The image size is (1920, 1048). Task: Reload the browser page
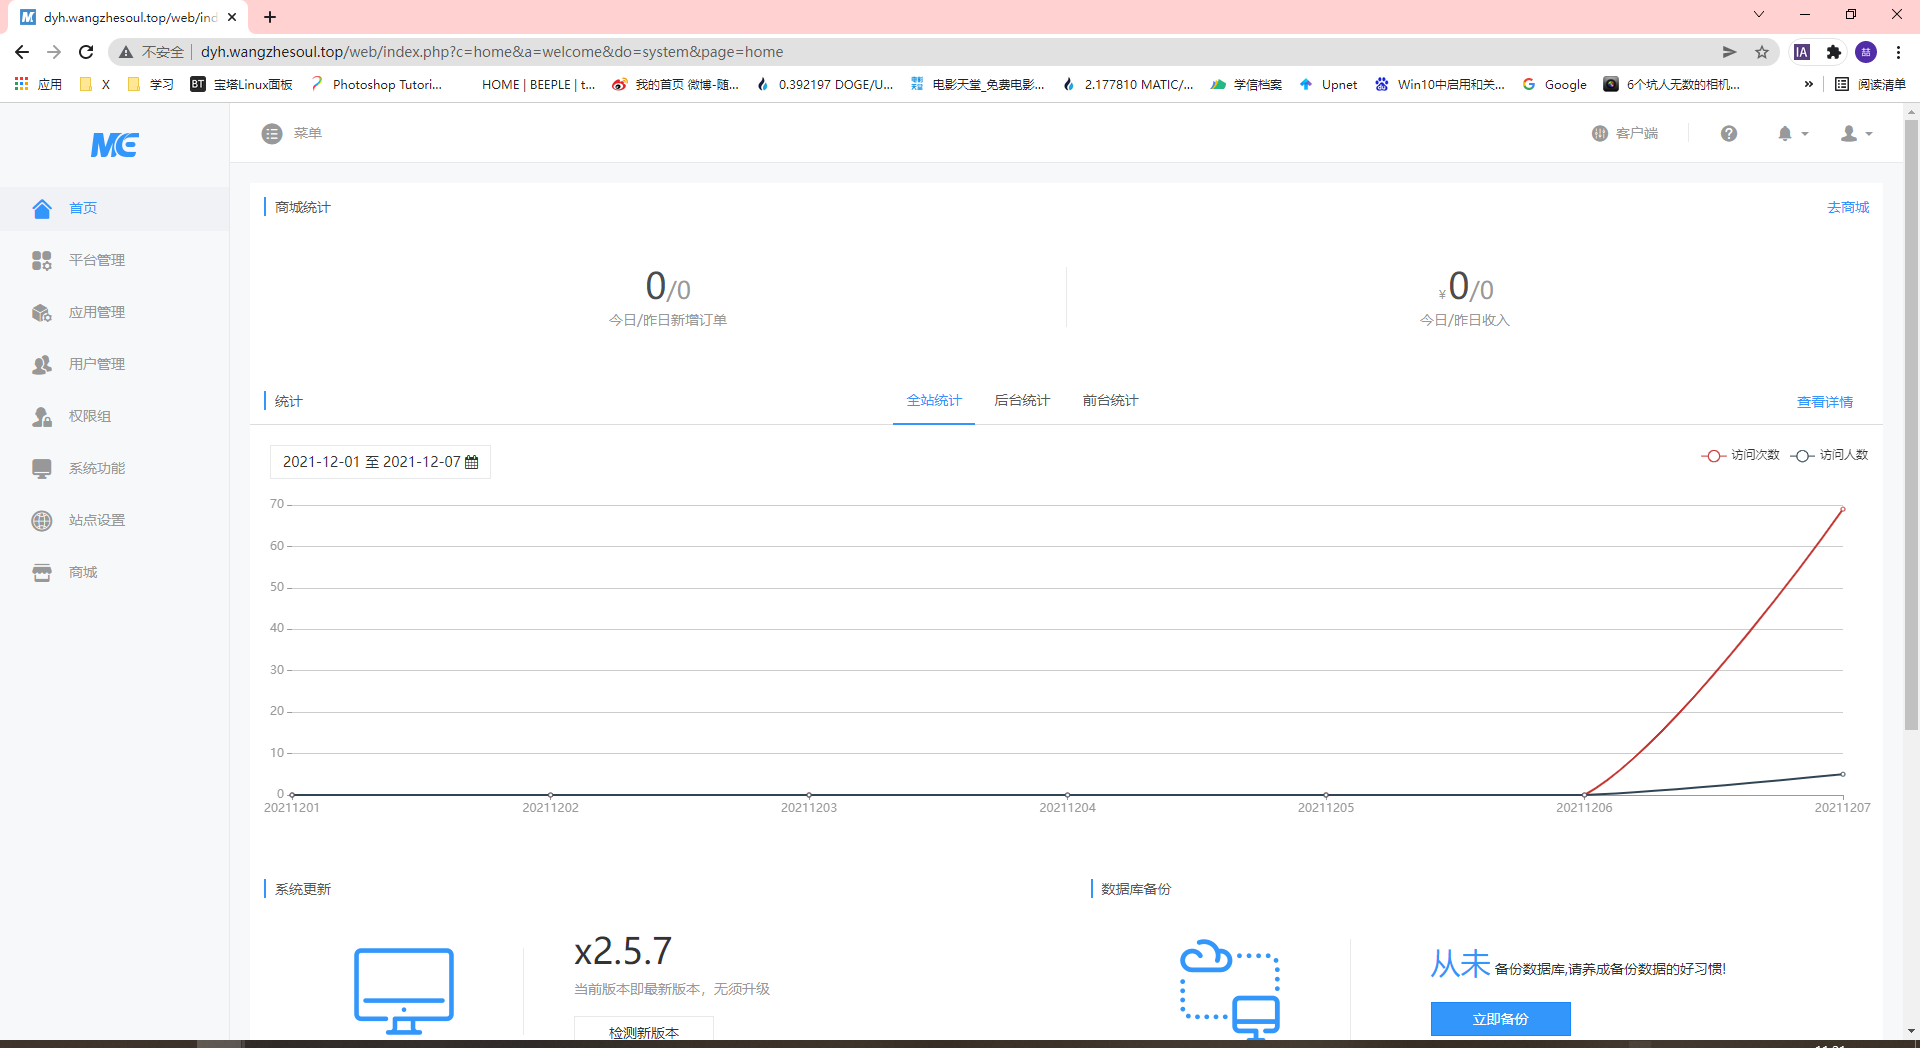[x=86, y=52]
